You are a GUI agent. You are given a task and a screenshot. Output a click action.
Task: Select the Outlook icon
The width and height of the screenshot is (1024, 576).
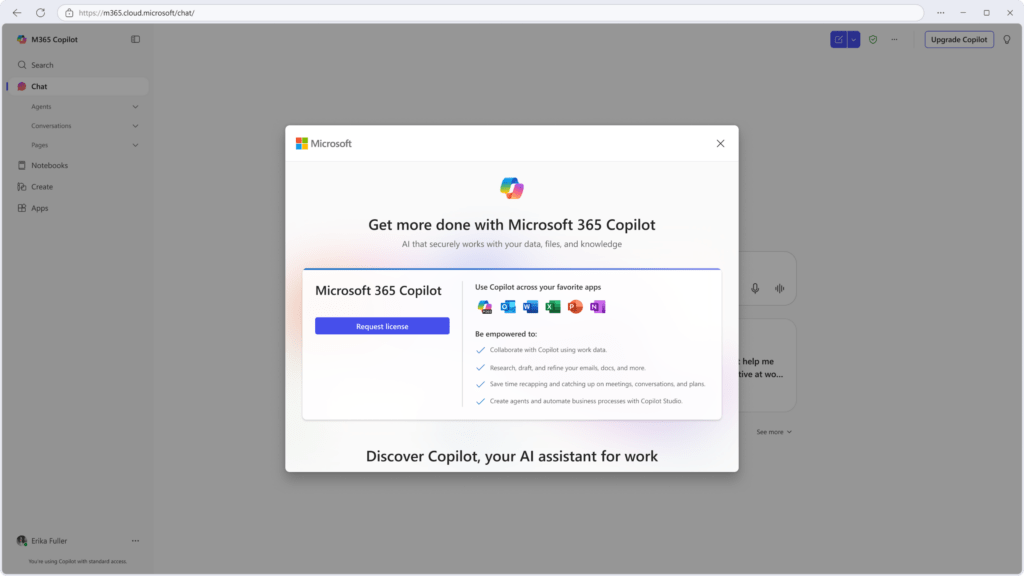(x=507, y=306)
